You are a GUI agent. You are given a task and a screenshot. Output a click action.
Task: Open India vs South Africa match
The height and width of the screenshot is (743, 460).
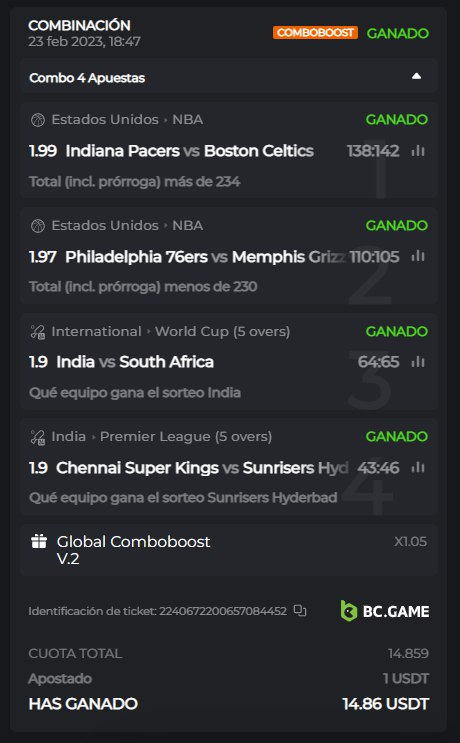[x=135, y=362]
